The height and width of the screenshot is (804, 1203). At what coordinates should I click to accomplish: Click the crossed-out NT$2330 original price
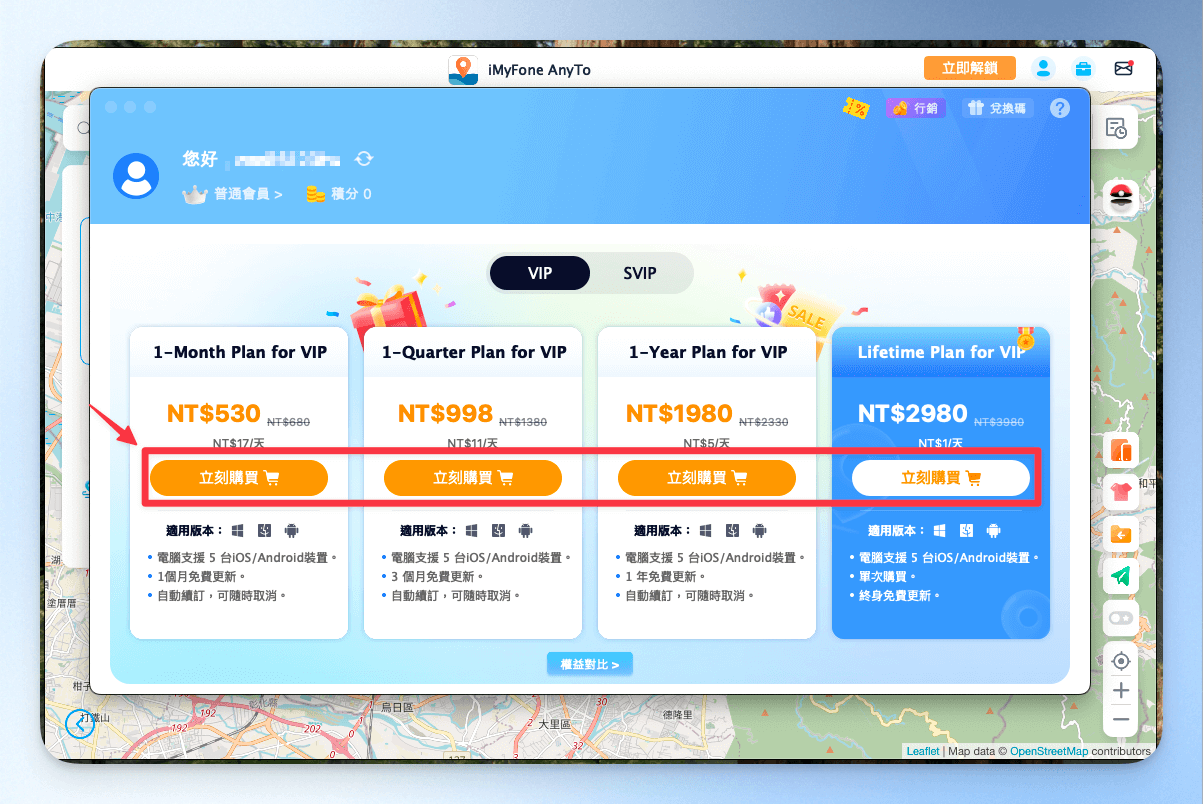(x=763, y=422)
